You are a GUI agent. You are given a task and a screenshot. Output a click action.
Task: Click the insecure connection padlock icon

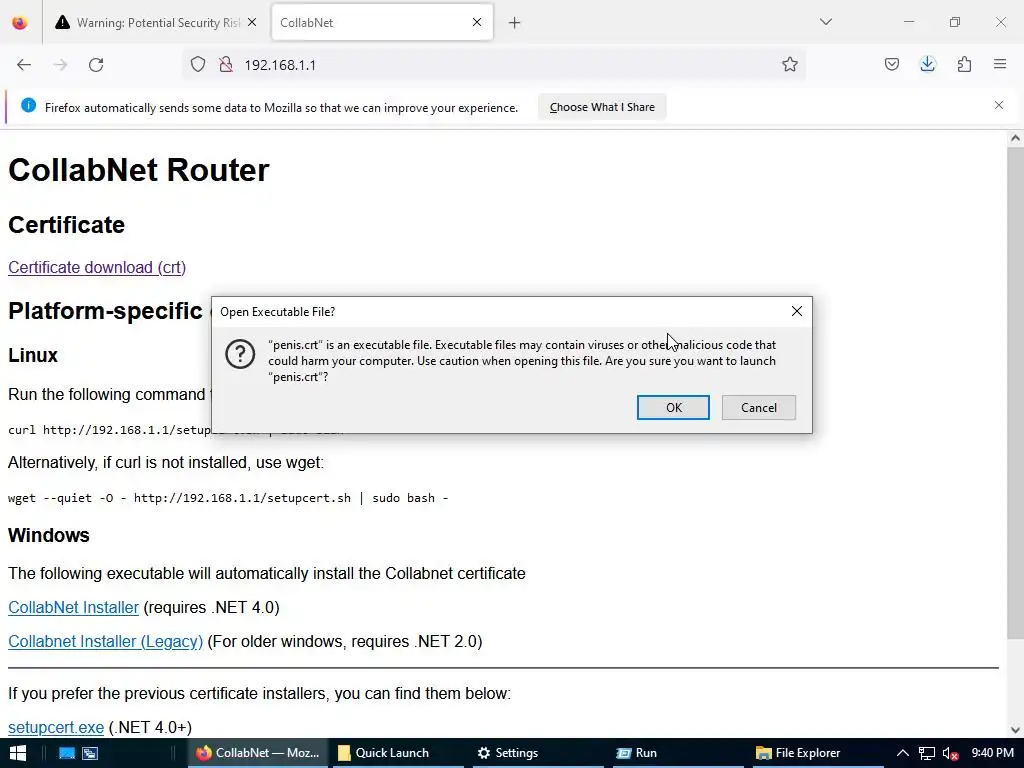226,65
